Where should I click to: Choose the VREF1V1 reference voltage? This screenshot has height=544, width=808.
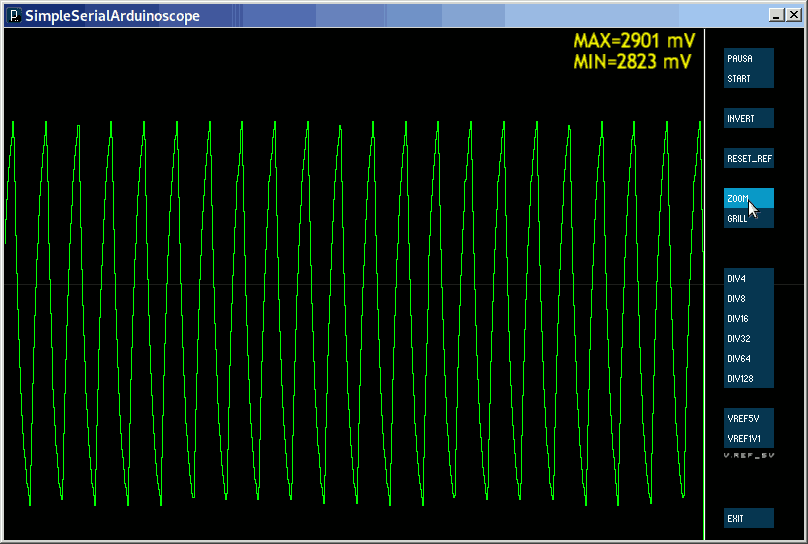[x=748, y=438]
